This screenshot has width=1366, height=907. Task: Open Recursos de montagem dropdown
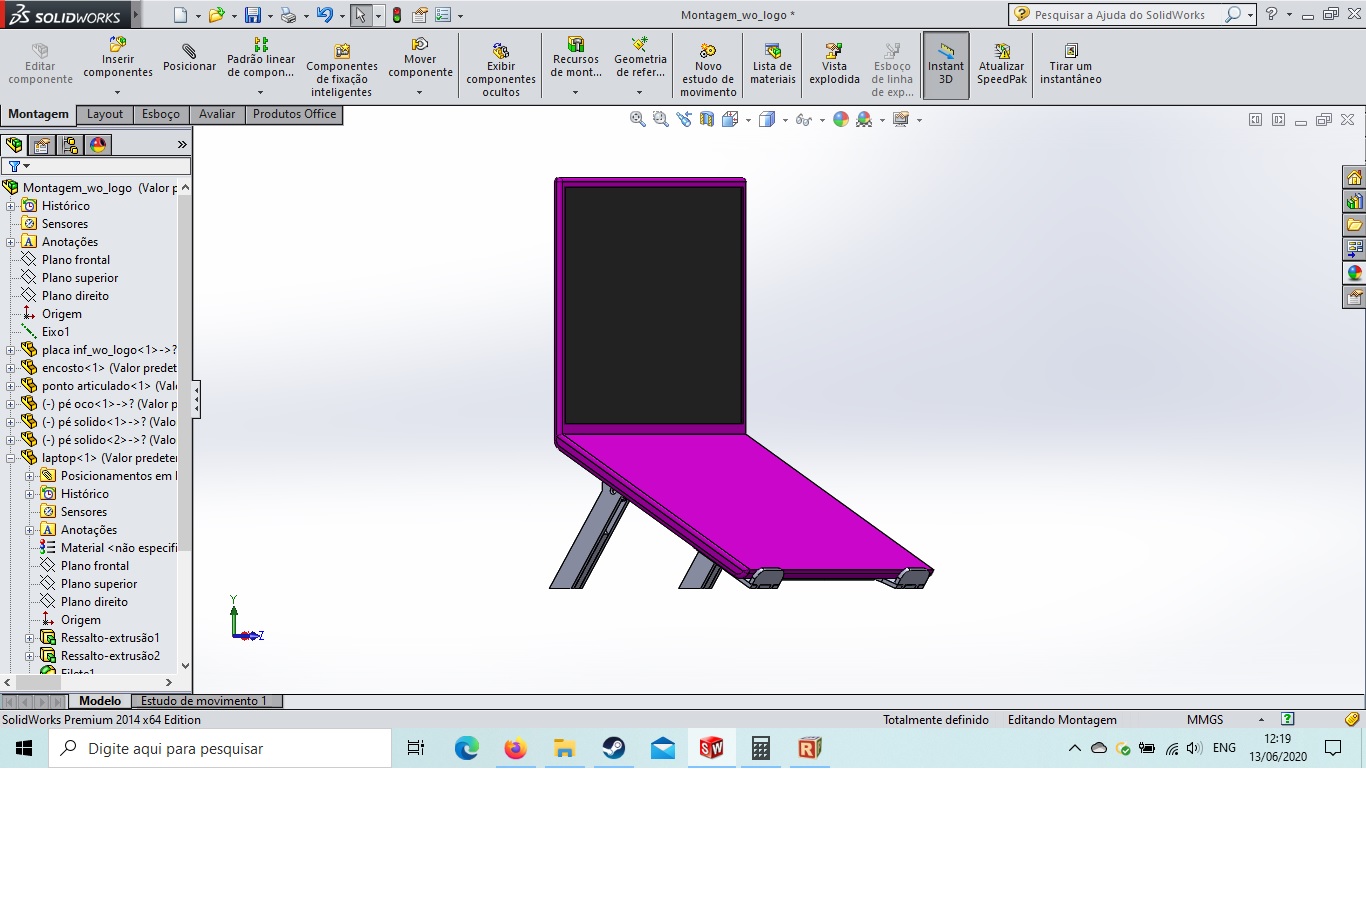[x=575, y=92]
